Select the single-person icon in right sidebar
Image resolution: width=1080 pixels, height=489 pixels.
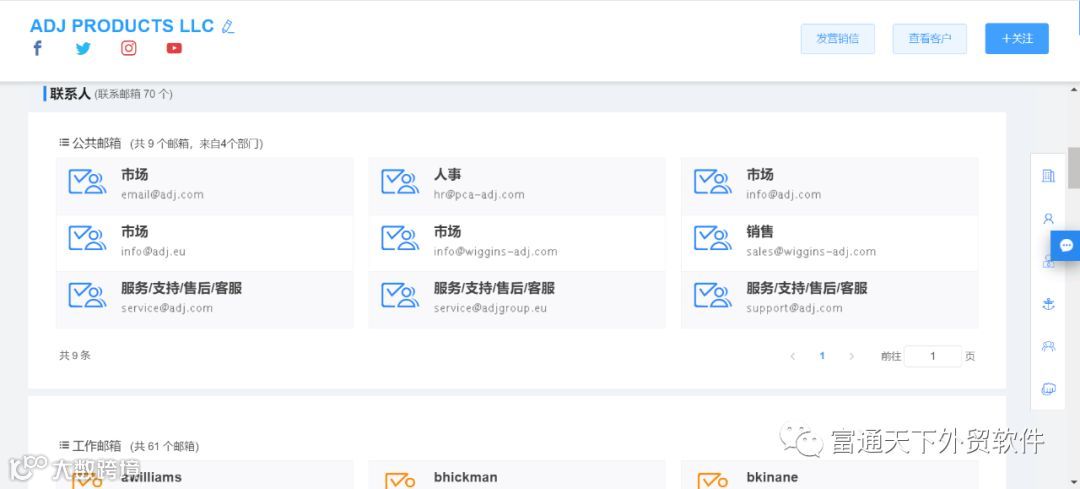[1048, 219]
